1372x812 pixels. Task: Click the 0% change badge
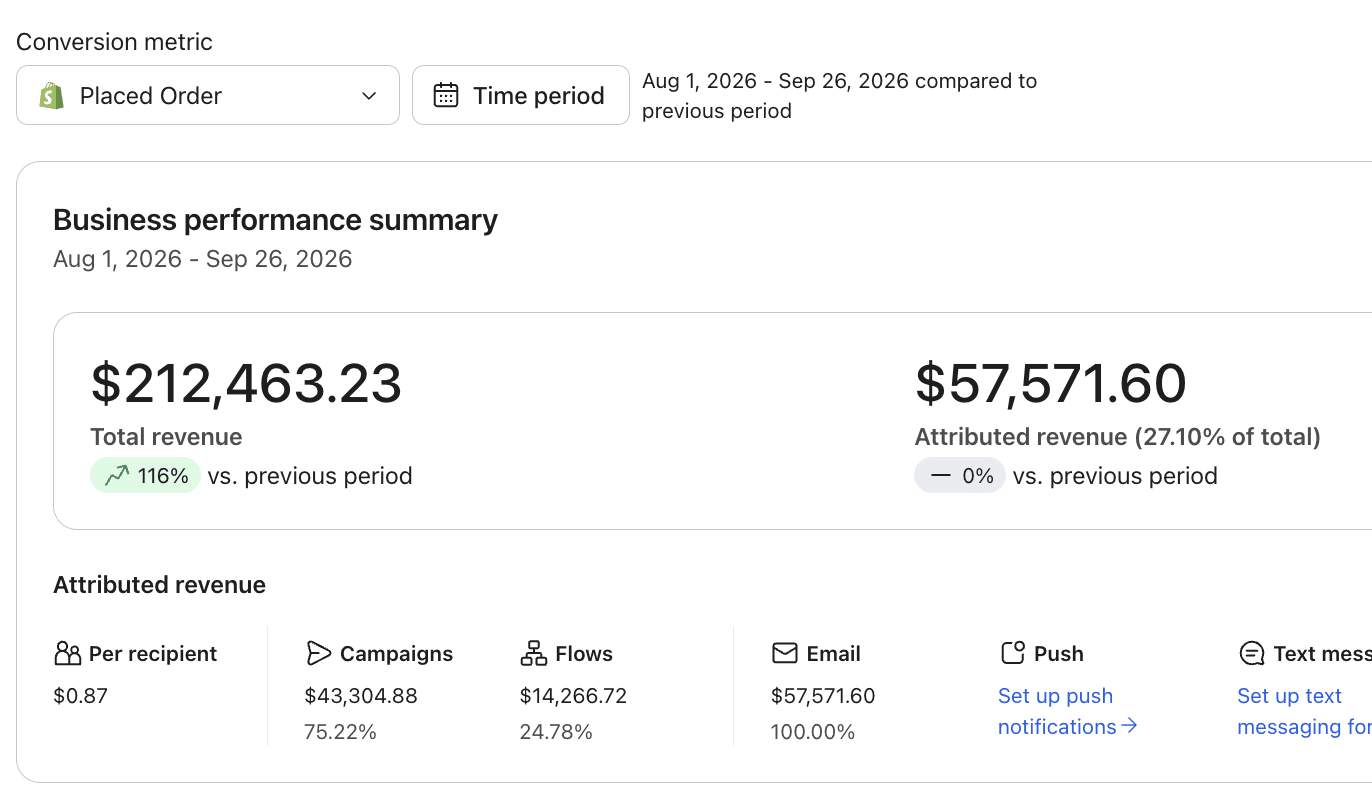tap(960, 476)
